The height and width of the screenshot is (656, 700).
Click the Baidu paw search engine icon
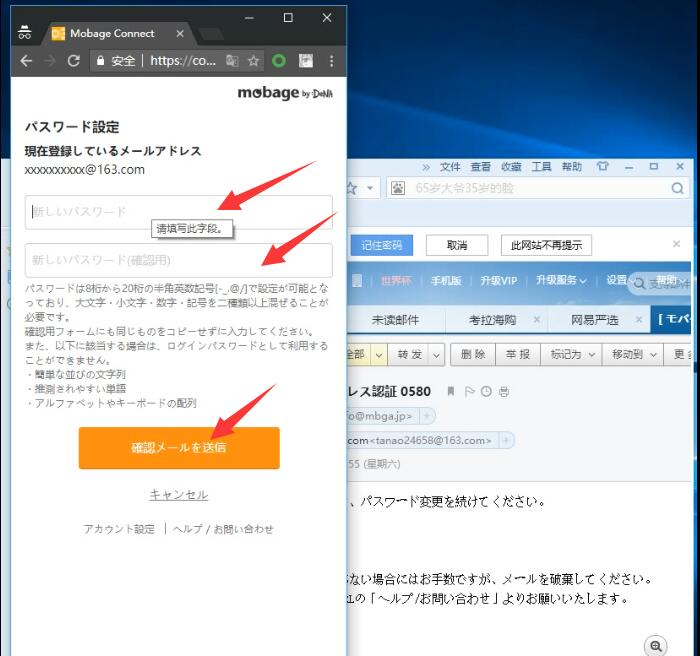(398, 188)
